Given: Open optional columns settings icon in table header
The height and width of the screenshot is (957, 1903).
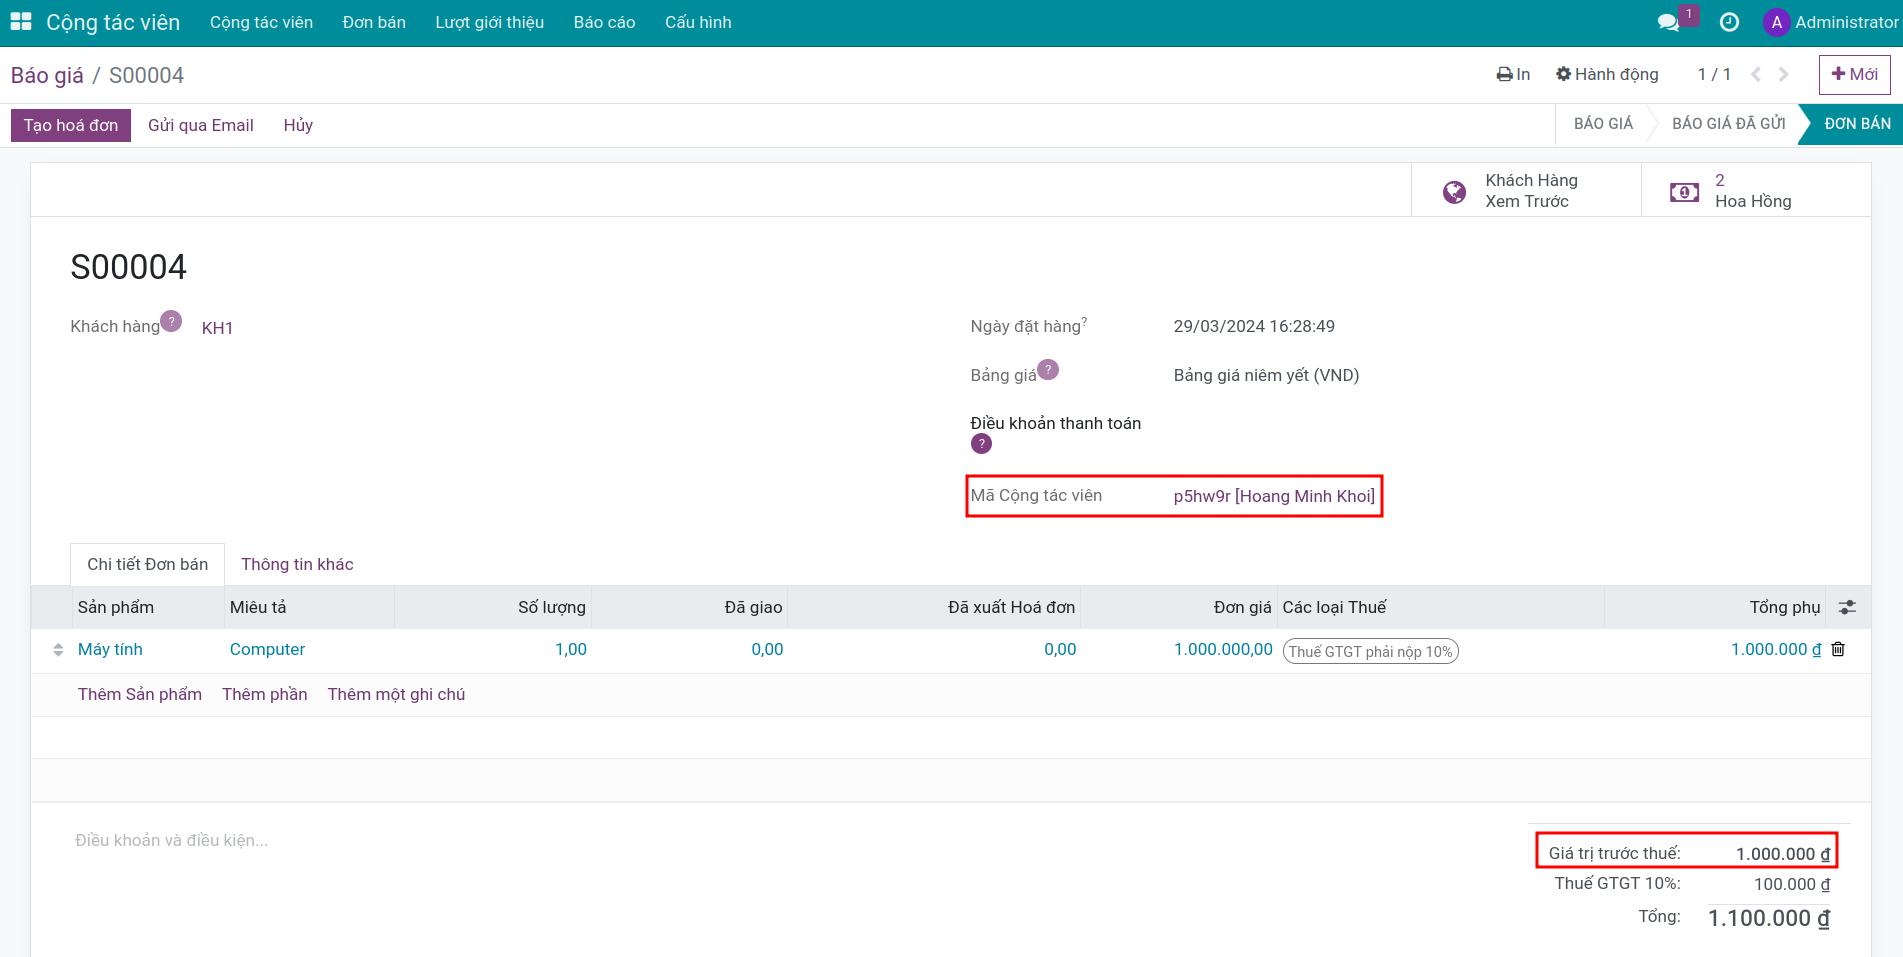Looking at the screenshot, I should pyautogui.click(x=1847, y=607).
